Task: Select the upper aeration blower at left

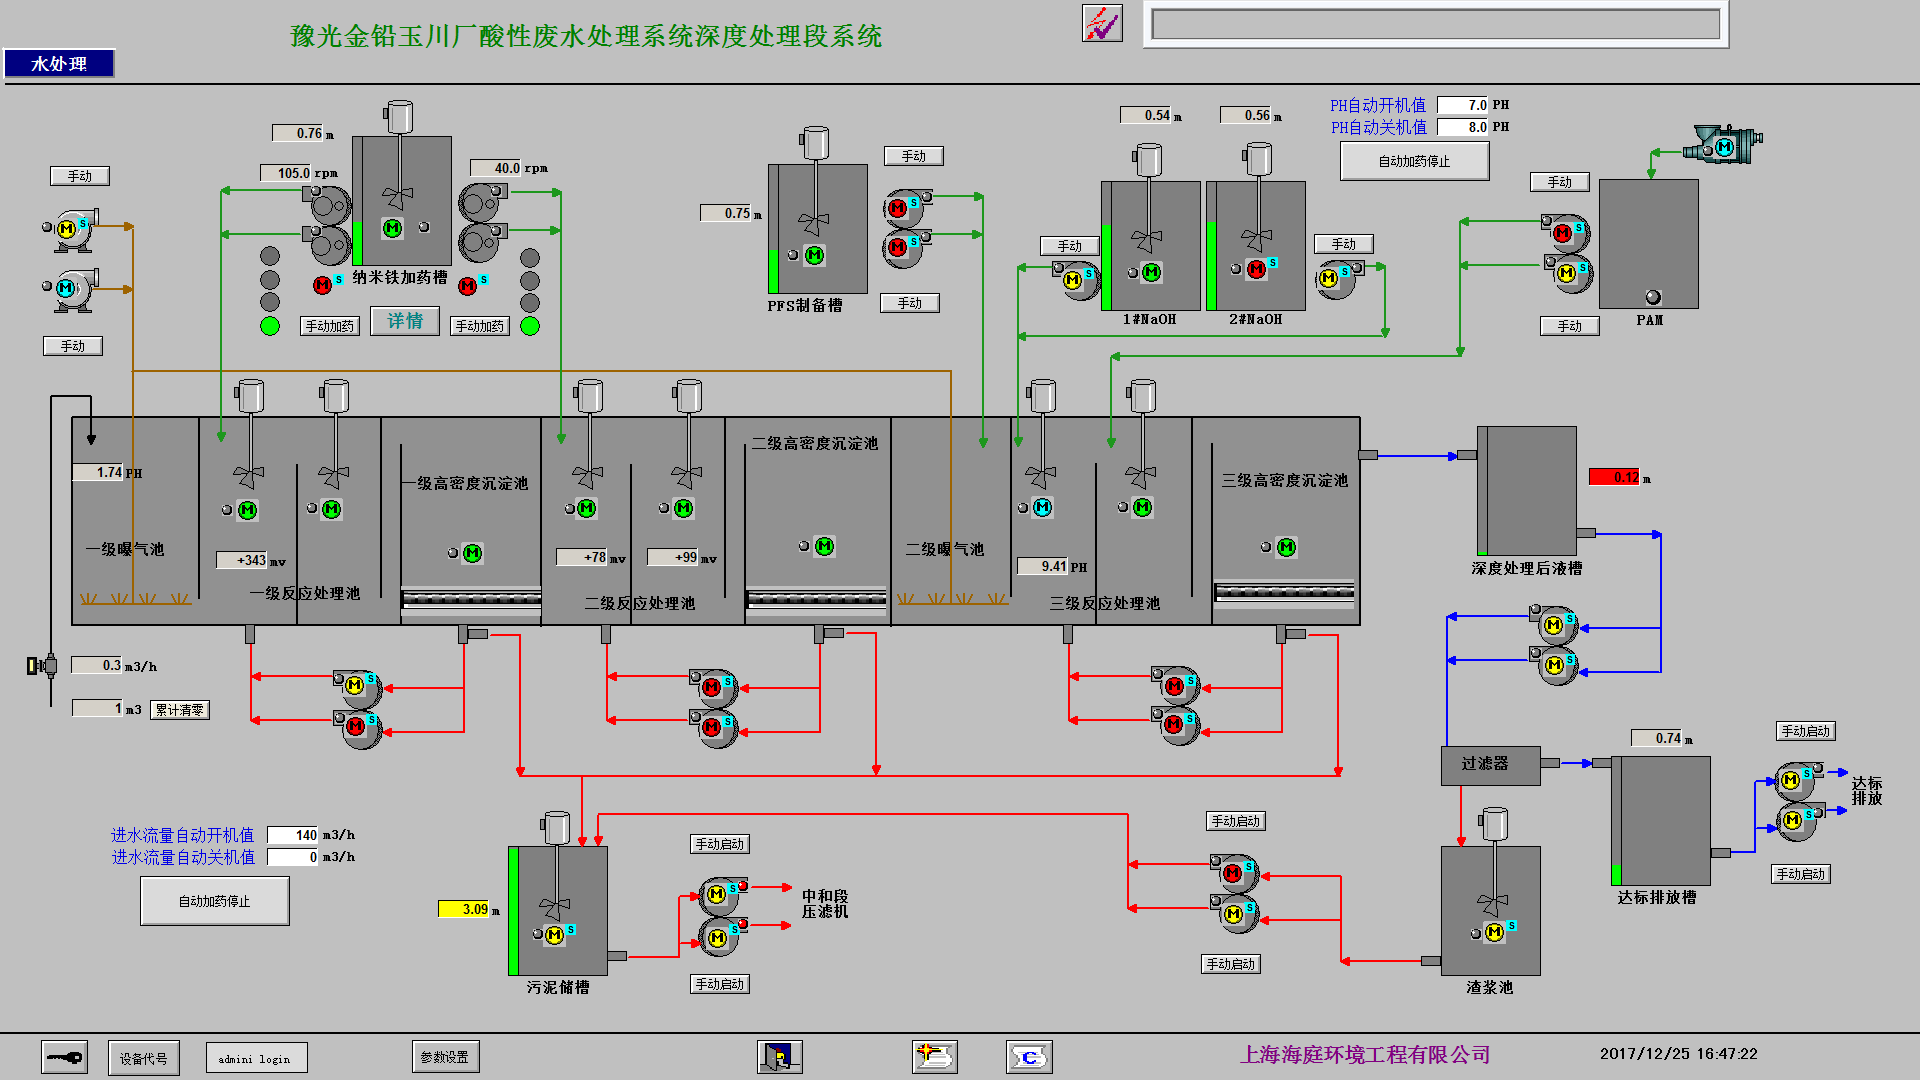Action: pyautogui.click(x=67, y=229)
